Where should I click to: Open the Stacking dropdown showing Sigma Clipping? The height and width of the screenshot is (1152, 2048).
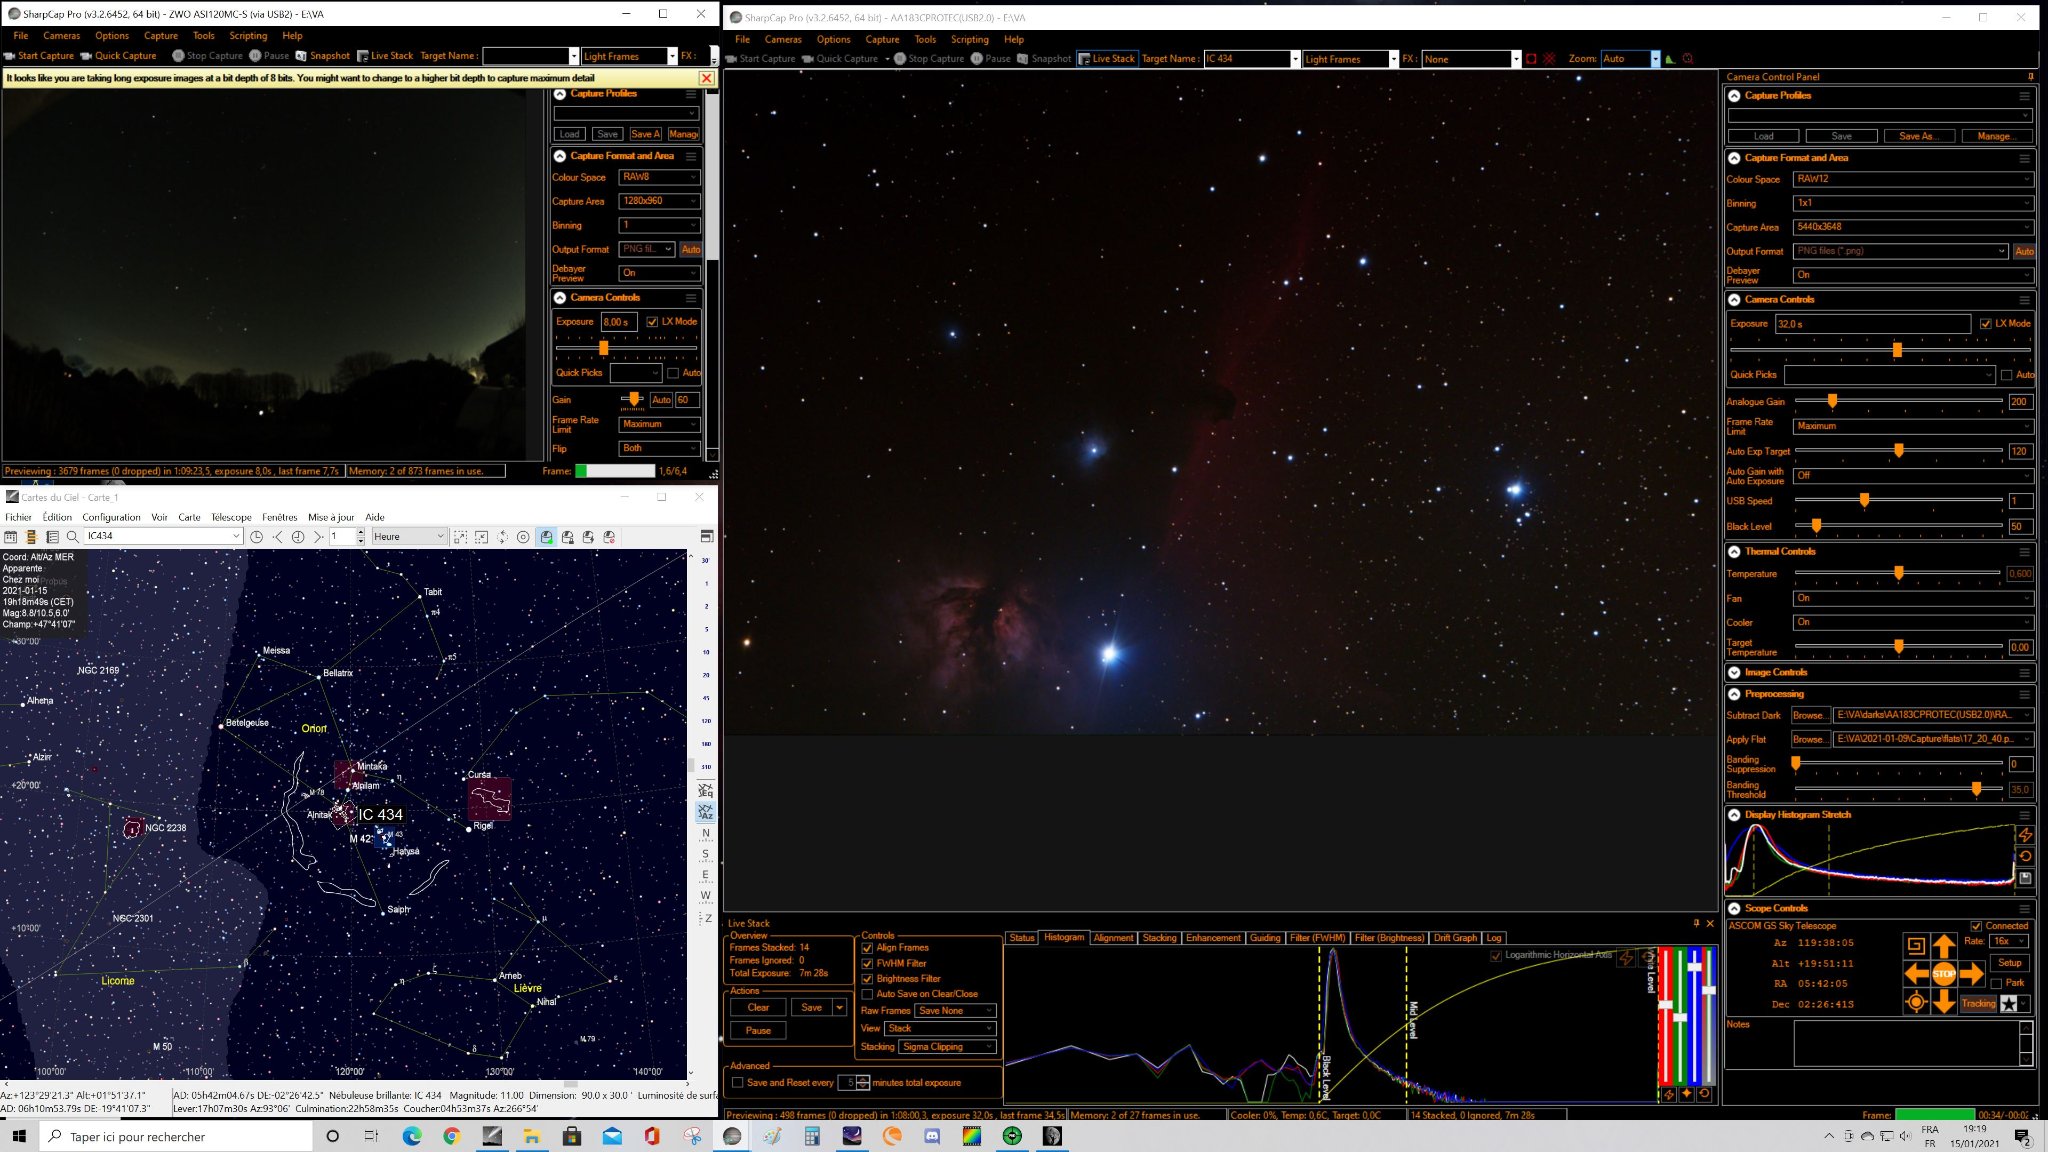[x=947, y=1047]
